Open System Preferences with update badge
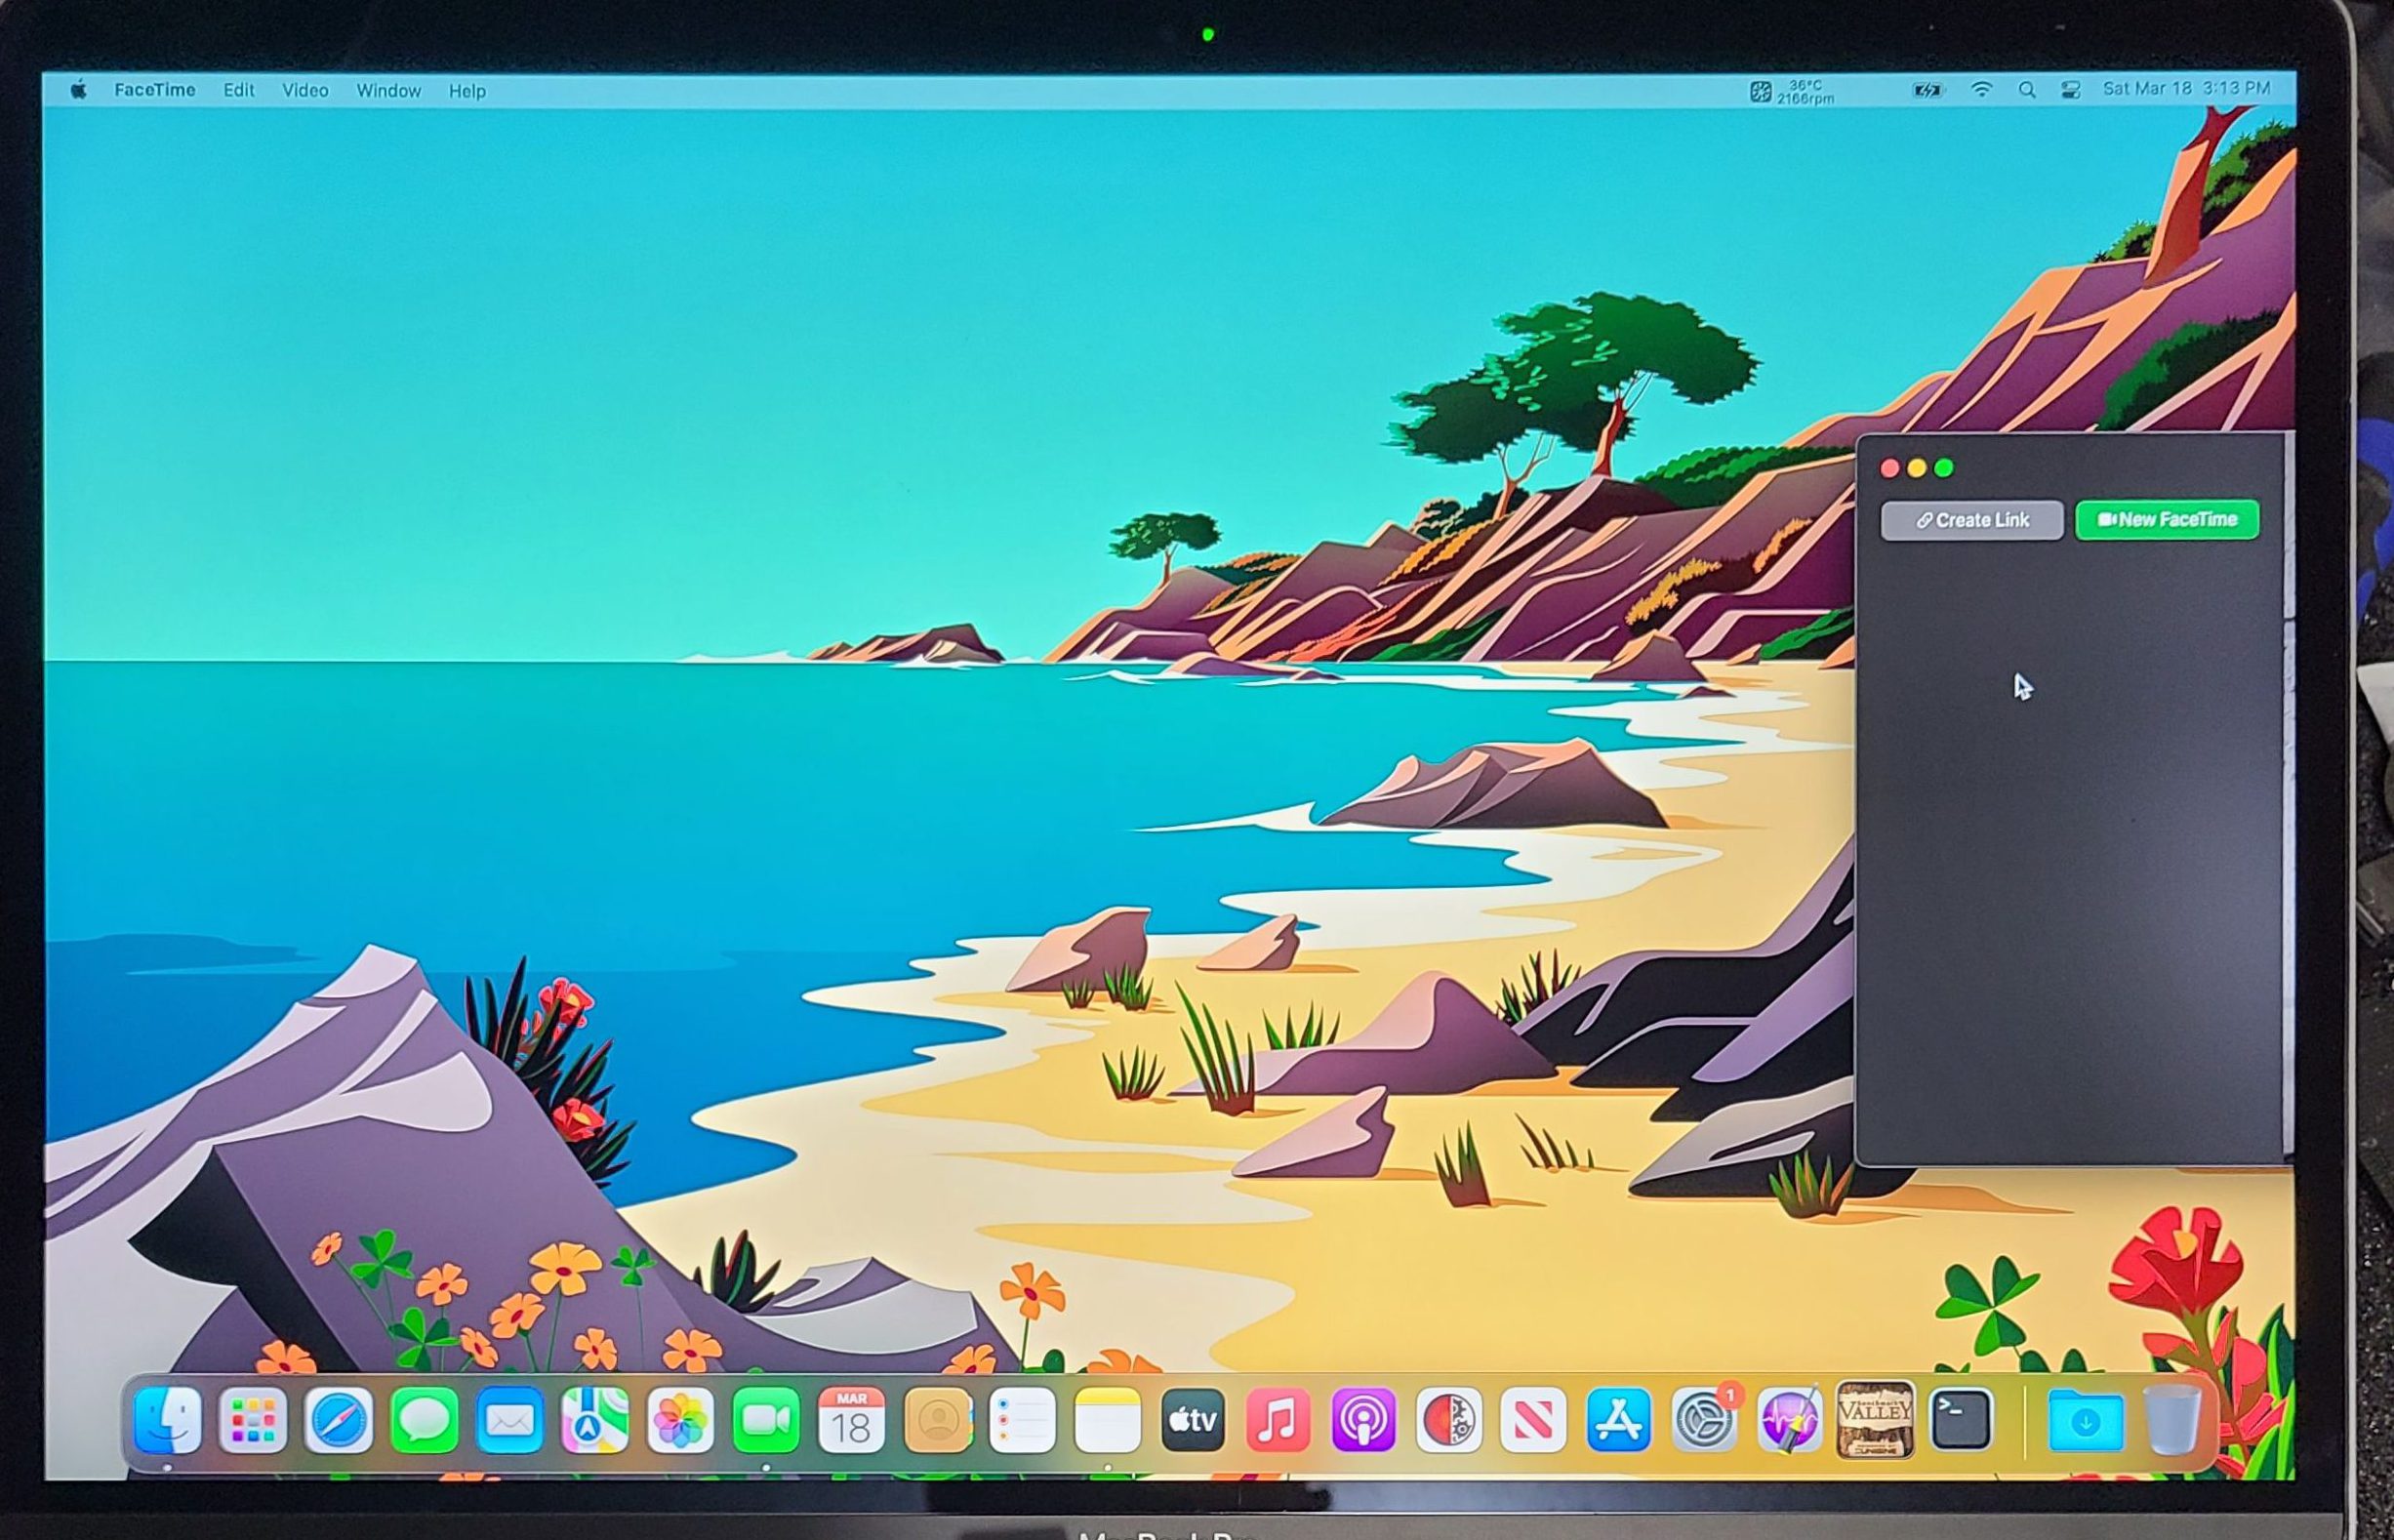The width and height of the screenshot is (2394, 1540). click(1704, 1420)
